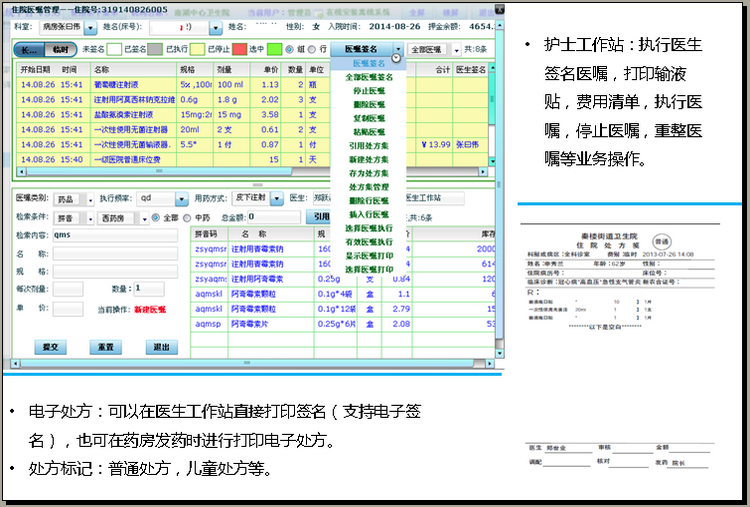Viewport: 750px width, 507px height.
Task: Choose 有效医嘱执行 from the menu
Action: [x=369, y=242]
